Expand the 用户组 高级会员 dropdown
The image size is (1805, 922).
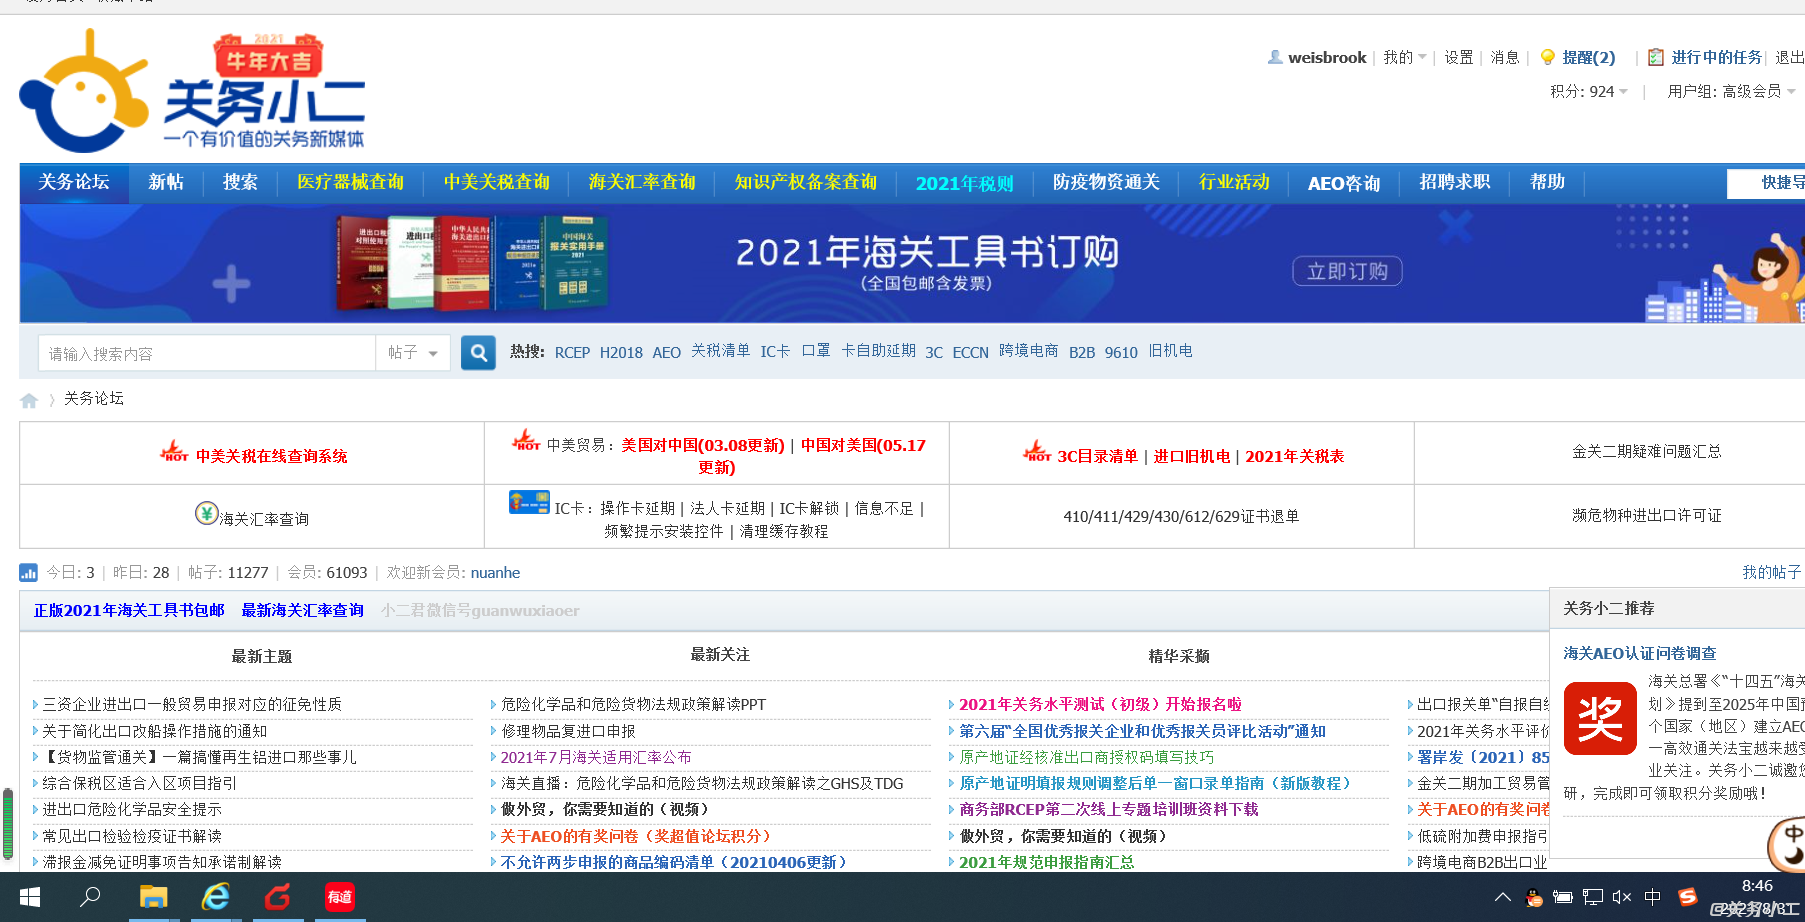(1732, 91)
